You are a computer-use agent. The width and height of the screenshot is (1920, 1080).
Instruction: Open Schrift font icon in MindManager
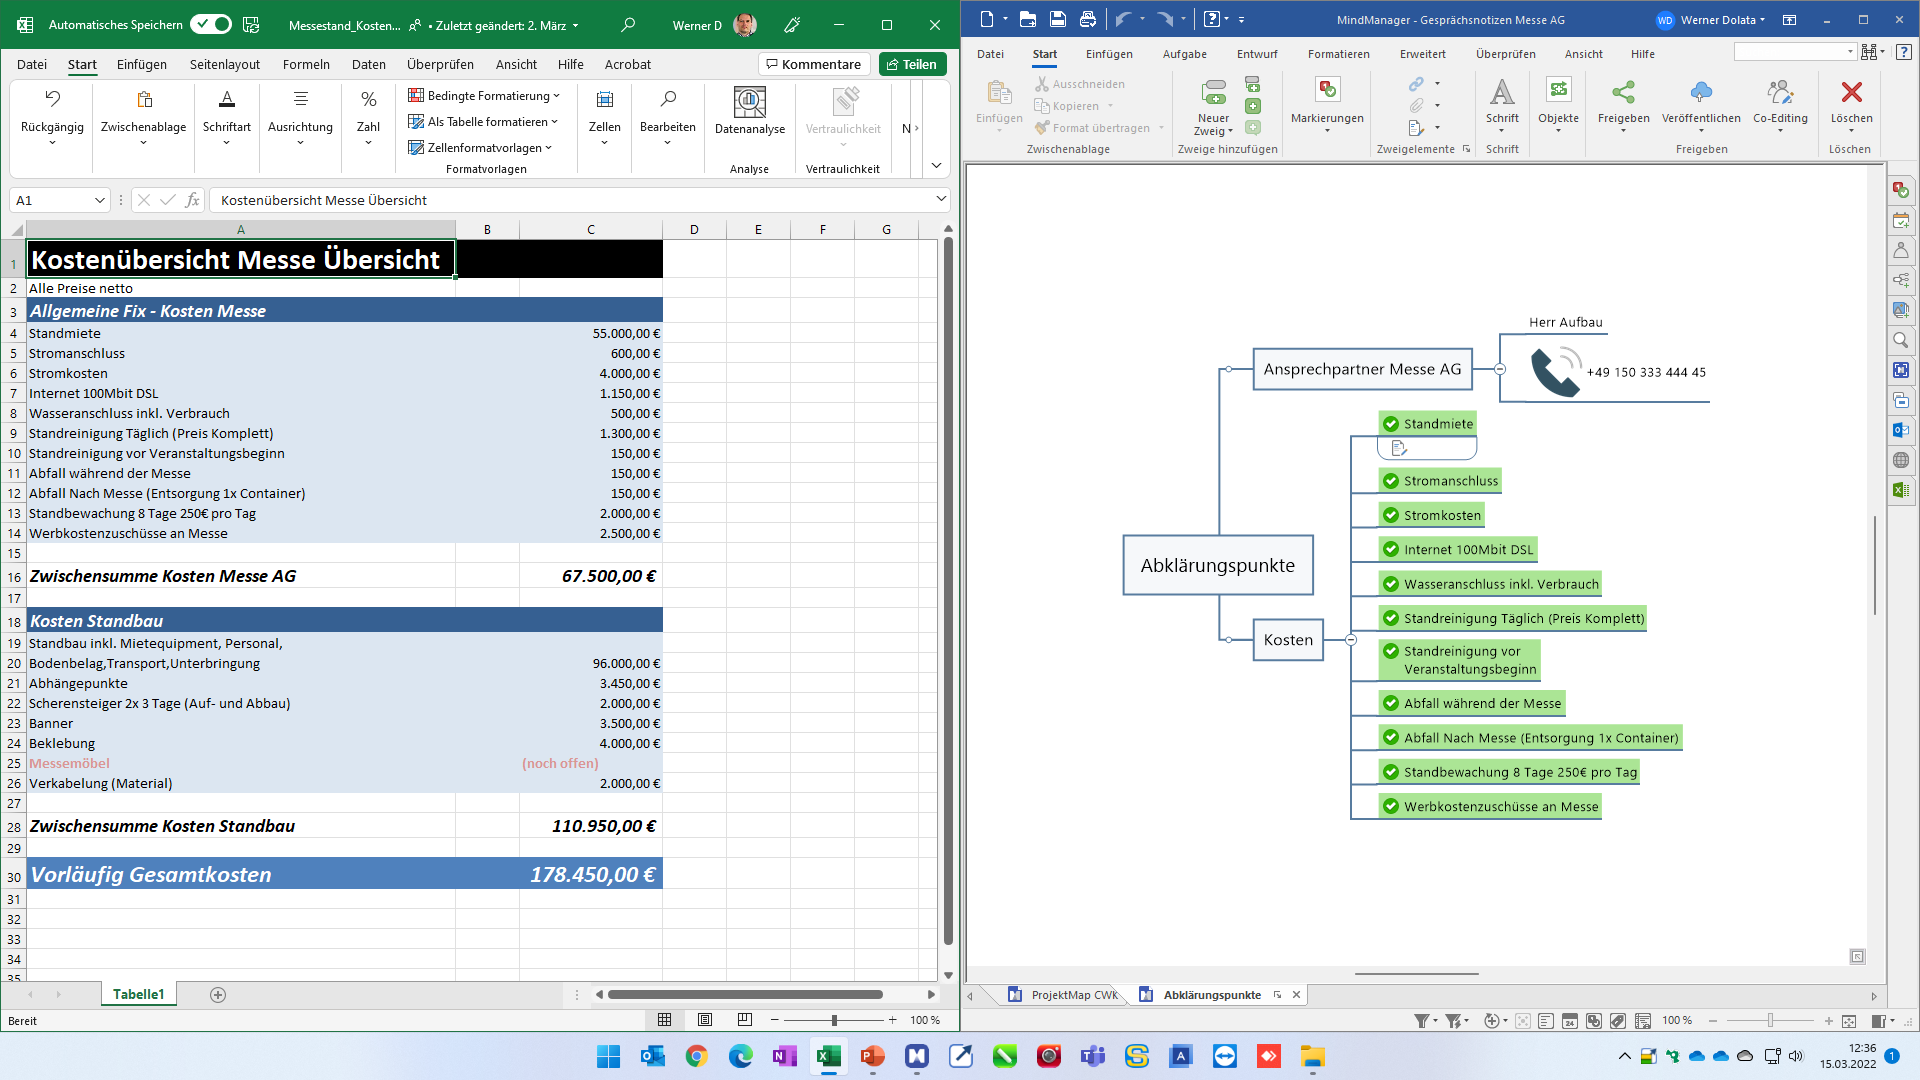tap(1502, 91)
